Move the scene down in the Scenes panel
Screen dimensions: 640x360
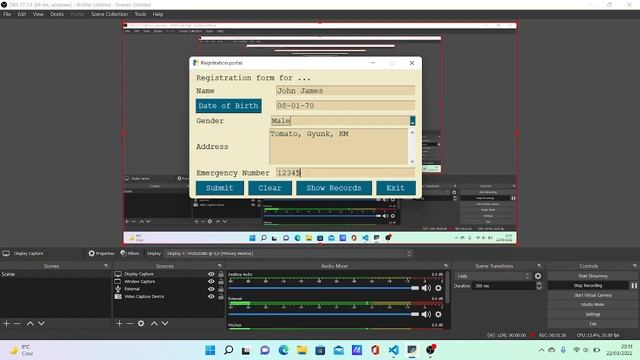(x=41, y=323)
